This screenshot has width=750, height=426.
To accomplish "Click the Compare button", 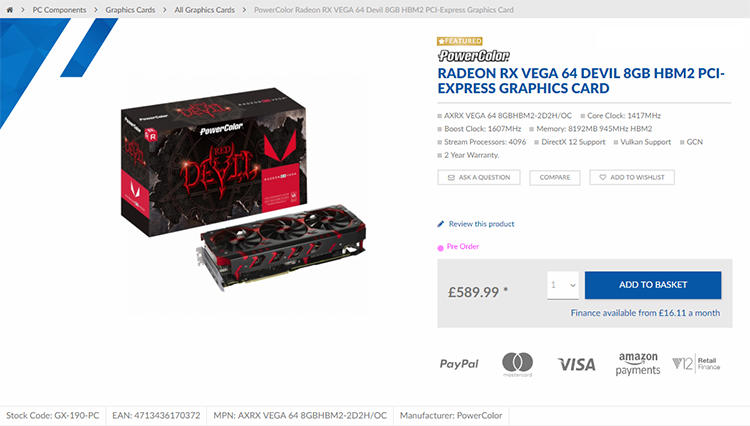I will pos(555,177).
